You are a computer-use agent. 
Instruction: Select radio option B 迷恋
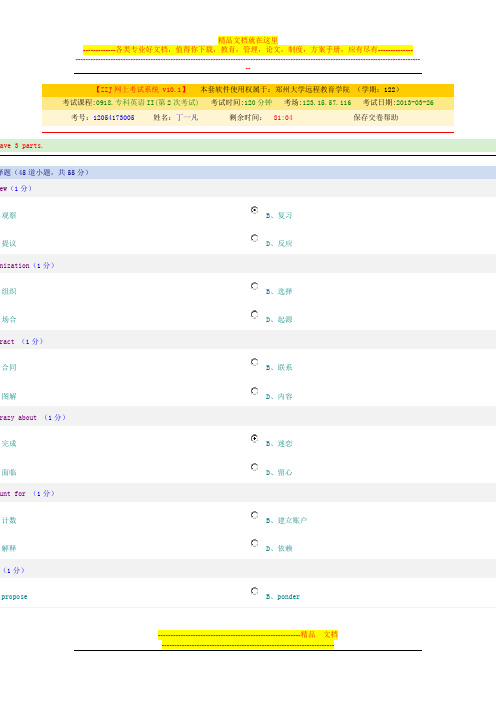coord(254,438)
